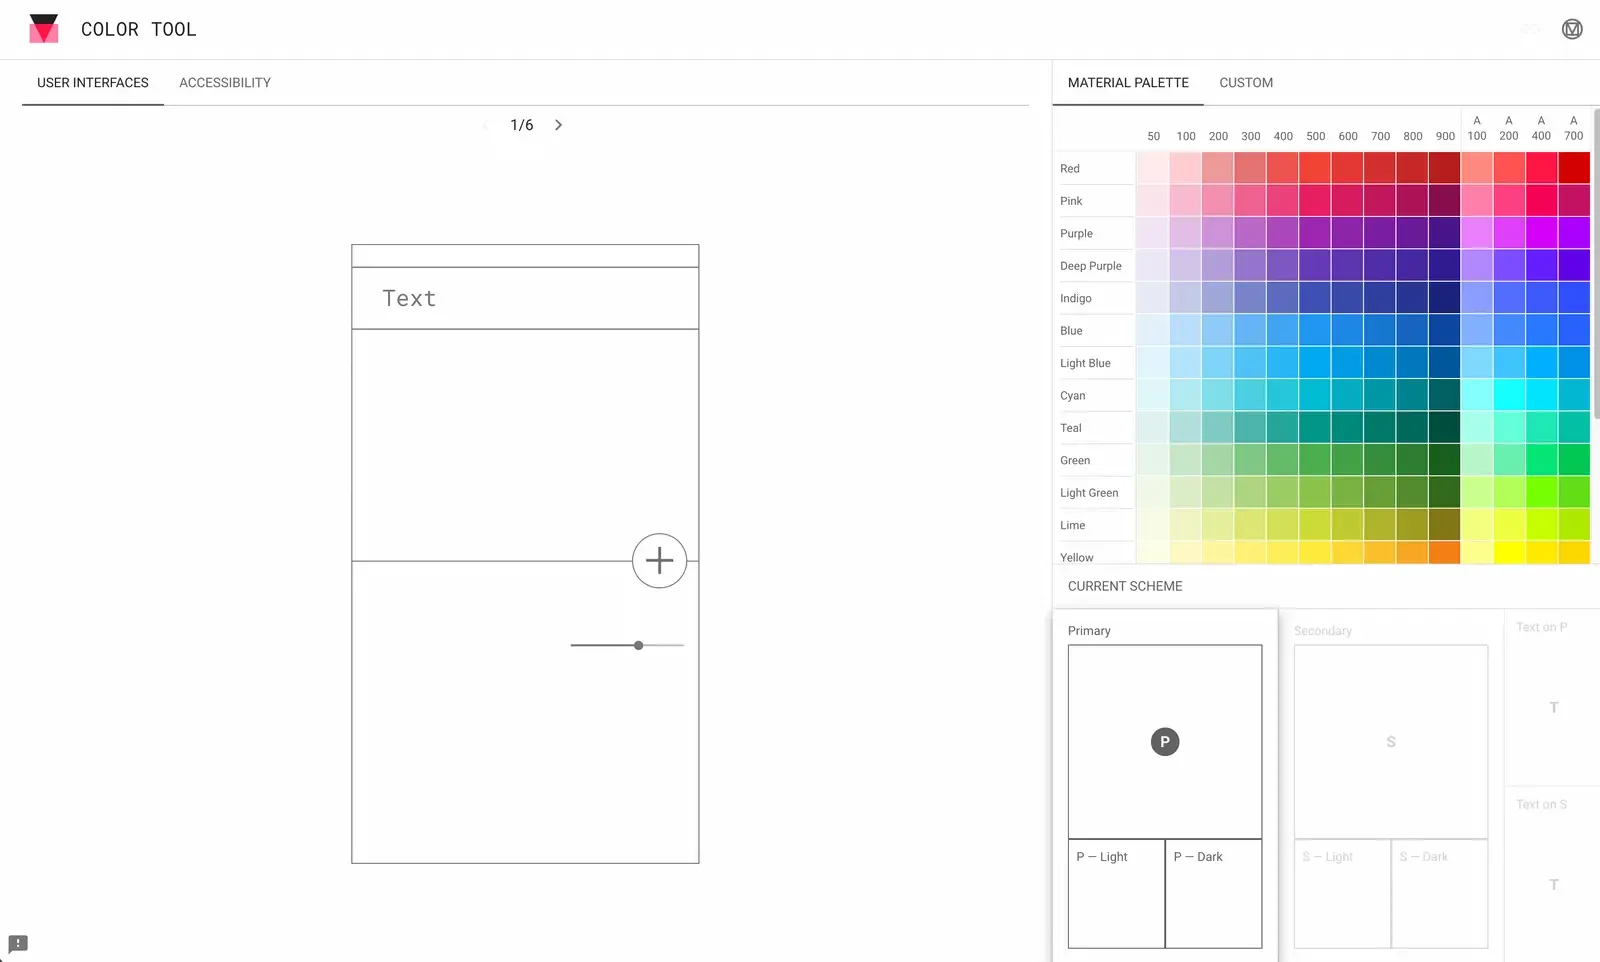The image size is (1600, 962).
Task: Advance preview with the next arrow
Action: pyautogui.click(x=558, y=125)
